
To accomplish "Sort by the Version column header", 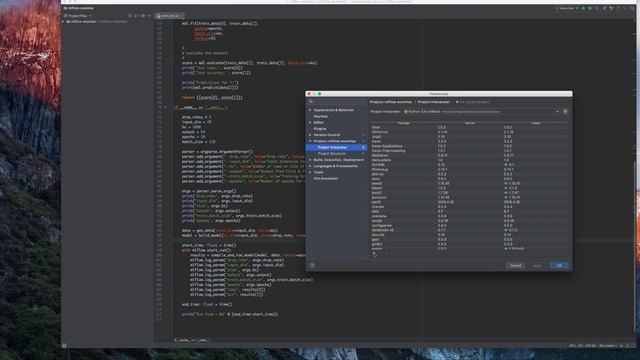I will [x=470, y=123].
